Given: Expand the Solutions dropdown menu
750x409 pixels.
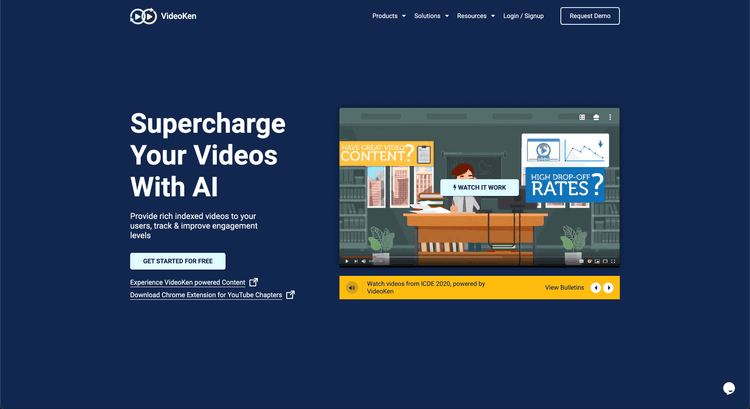Looking at the screenshot, I should point(430,16).
